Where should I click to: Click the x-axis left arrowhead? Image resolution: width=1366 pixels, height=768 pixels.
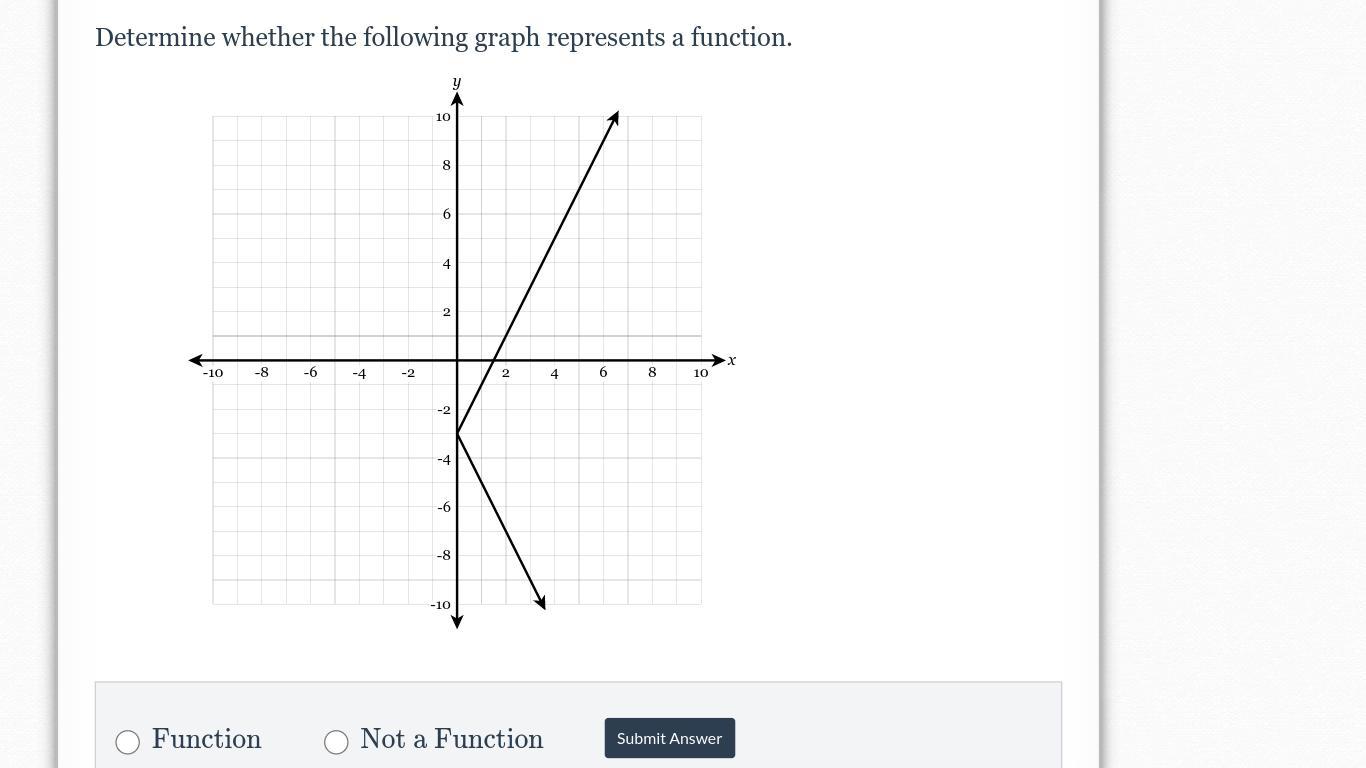pos(196,360)
